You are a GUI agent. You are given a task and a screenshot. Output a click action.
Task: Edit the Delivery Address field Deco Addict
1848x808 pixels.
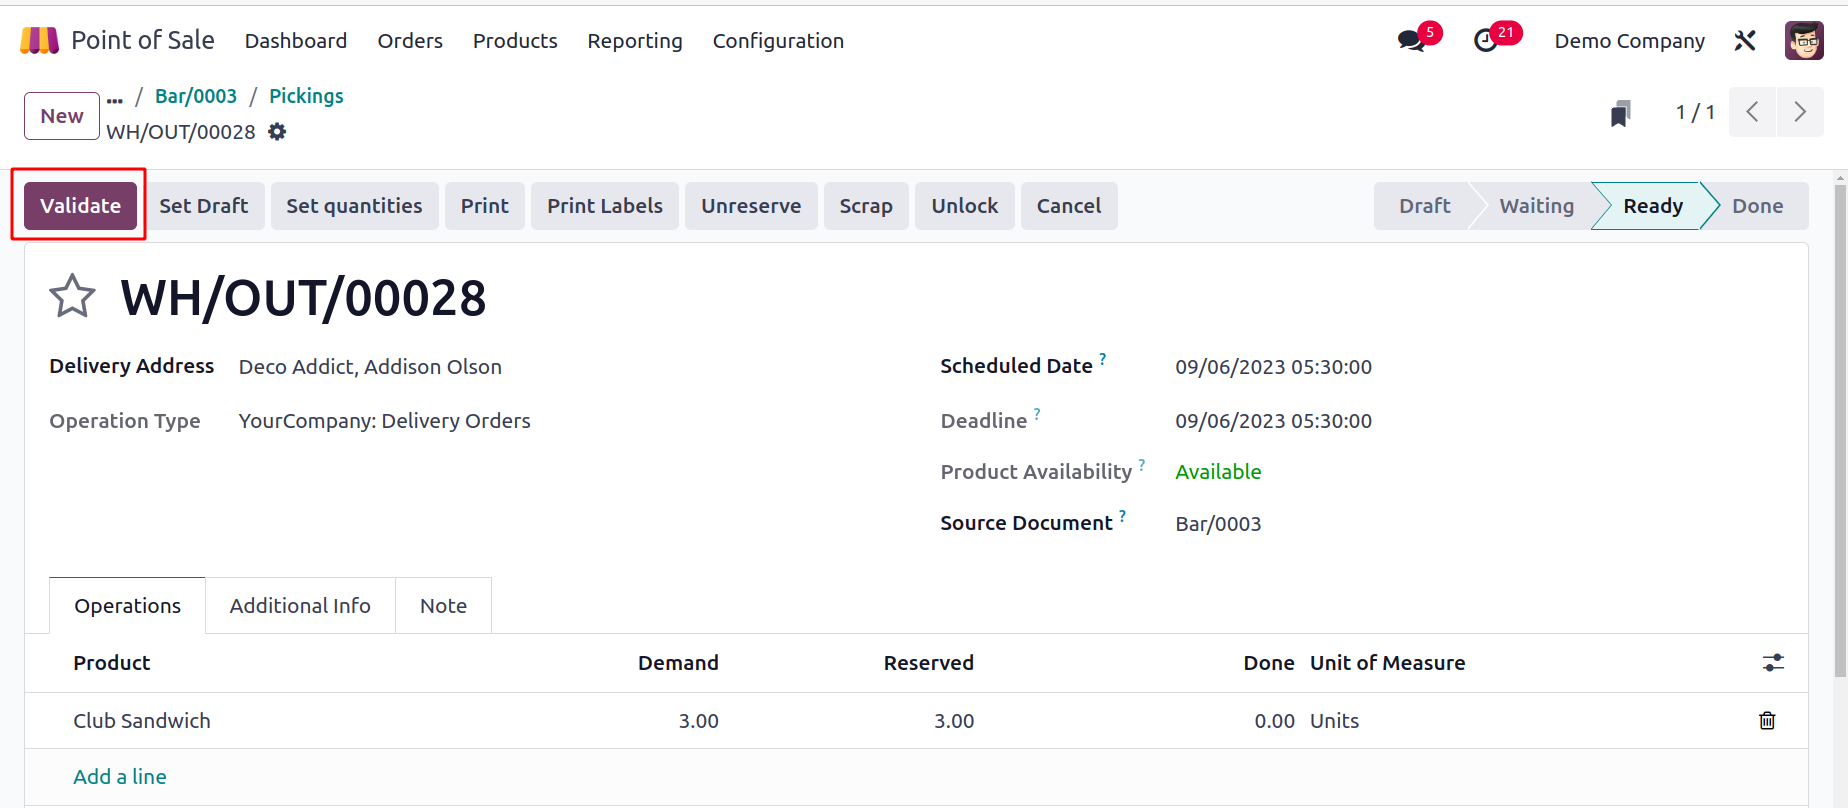click(x=370, y=367)
